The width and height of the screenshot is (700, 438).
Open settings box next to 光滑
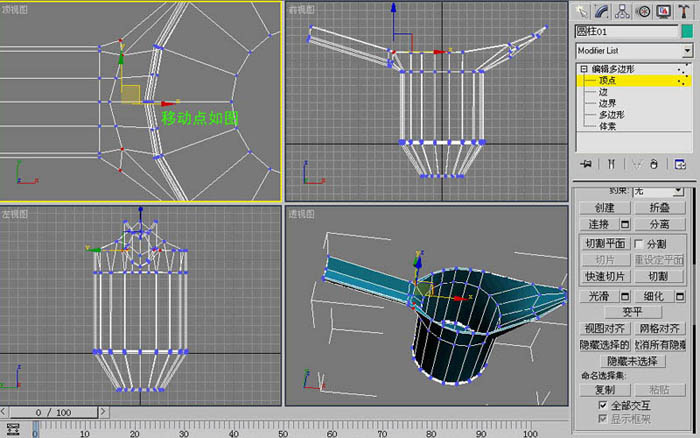click(x=625, y=296)
